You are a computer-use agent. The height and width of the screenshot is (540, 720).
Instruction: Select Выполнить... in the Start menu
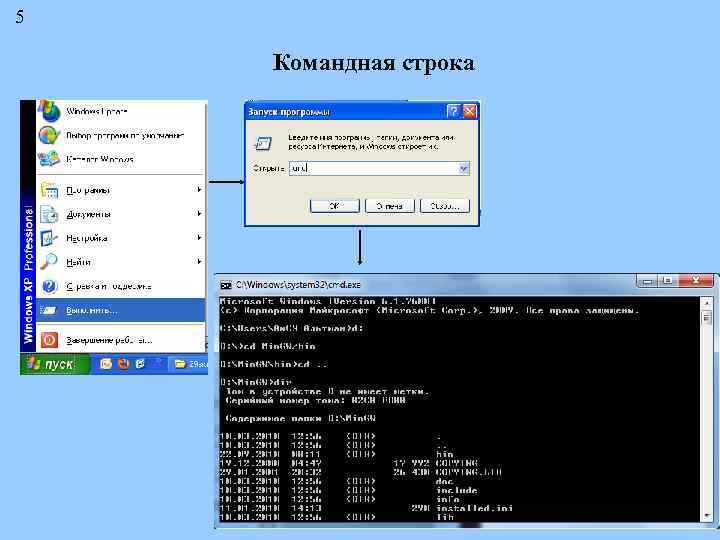tap(121, 310)
